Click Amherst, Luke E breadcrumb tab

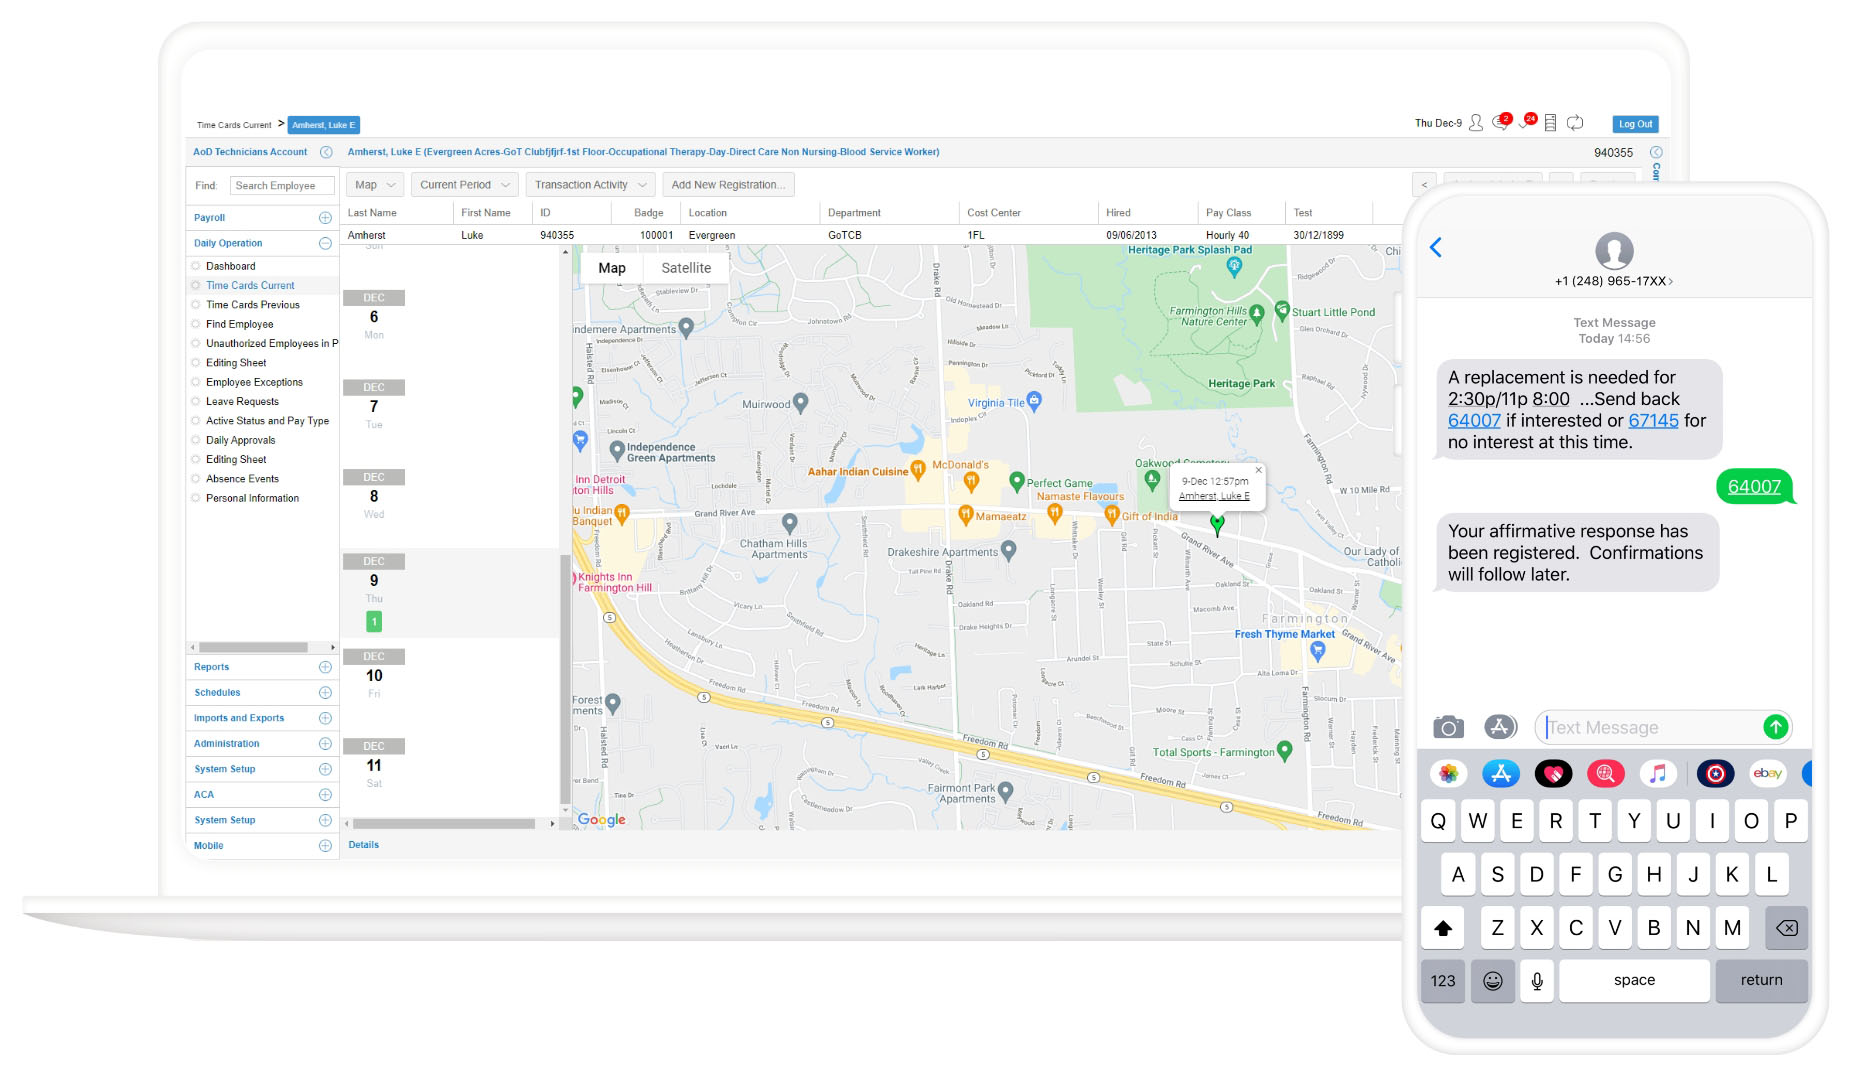(x=323, y=125)
